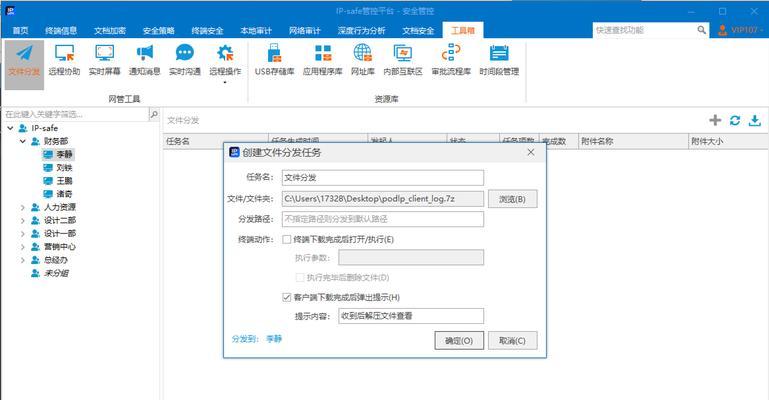769x400 pixels.
Task: Open the 应用程序库 application library
Action: pos(323,60)
